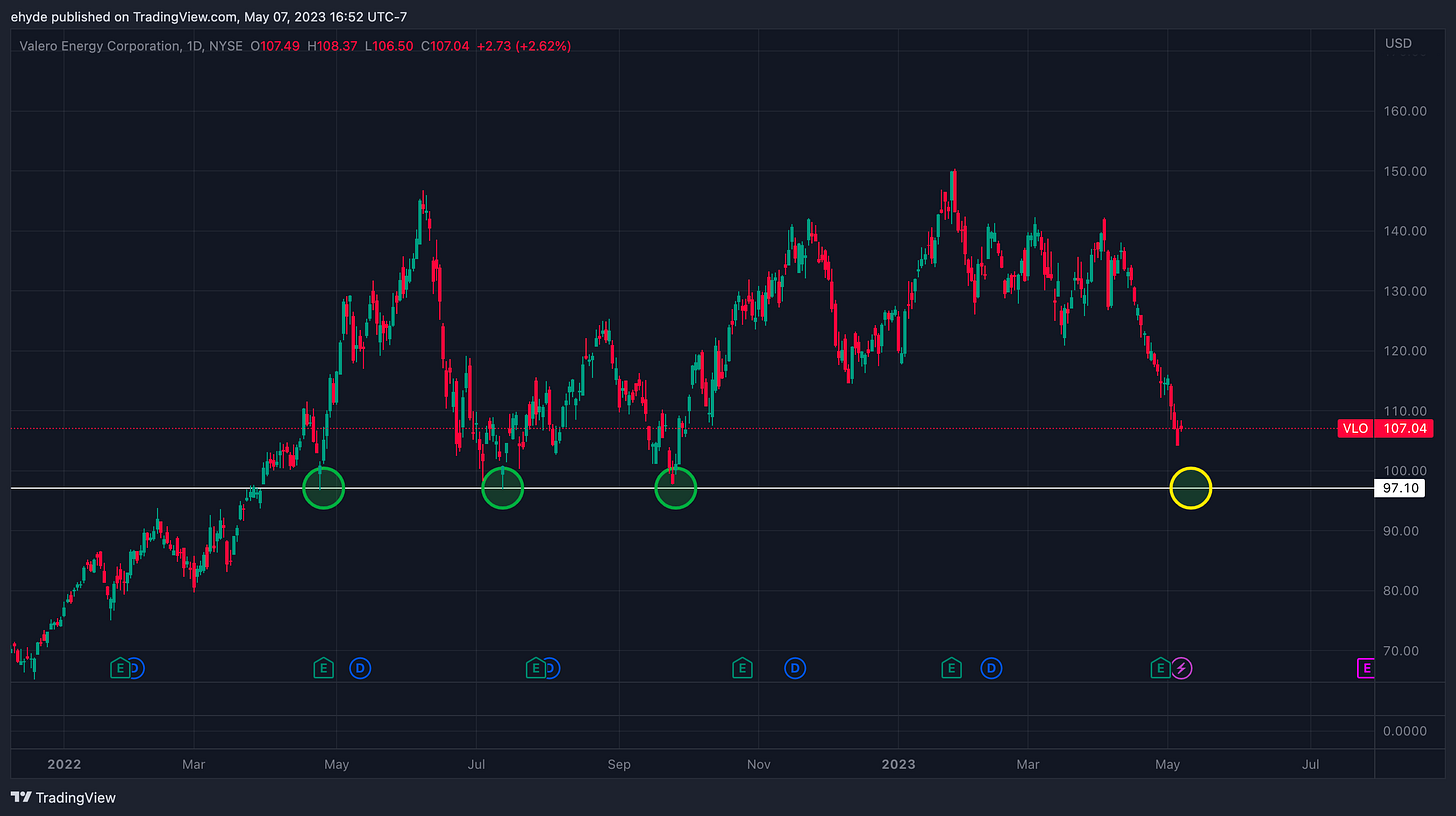This screenshot has width=1456, height=816.
Task: Open the earnings E marker just before May 2022
Action: tap(323, 668)
